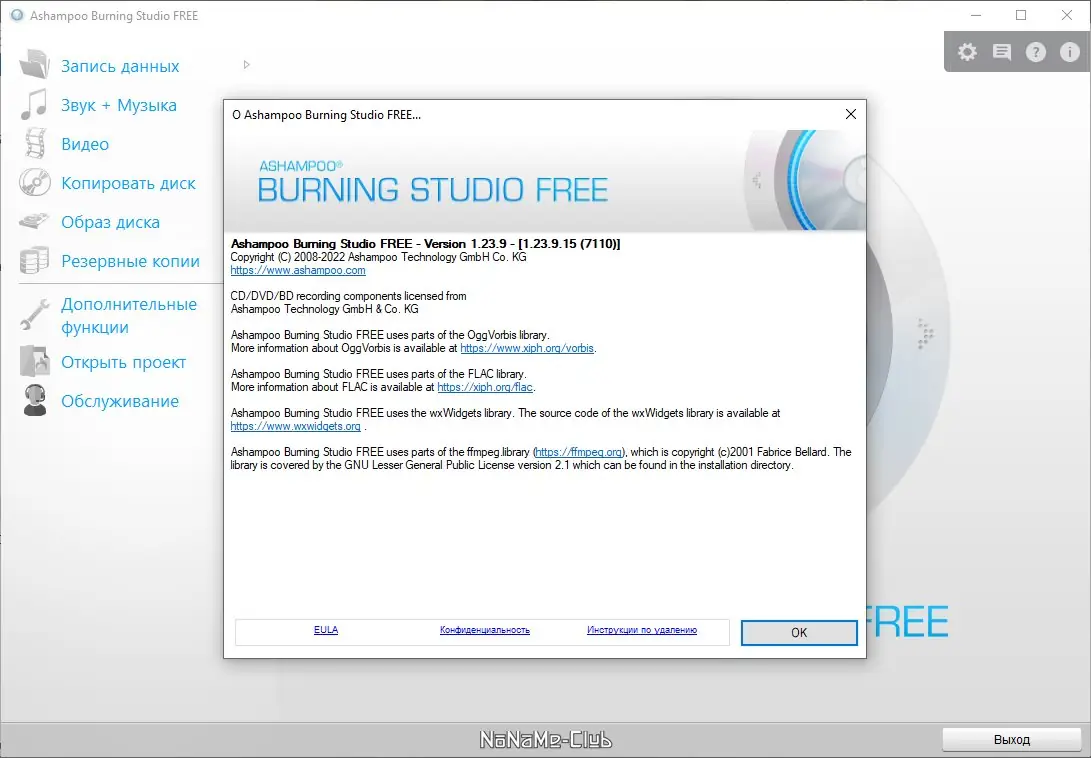
Task: Select the Запись данных menu item
Action: click(x=120, y=66)
